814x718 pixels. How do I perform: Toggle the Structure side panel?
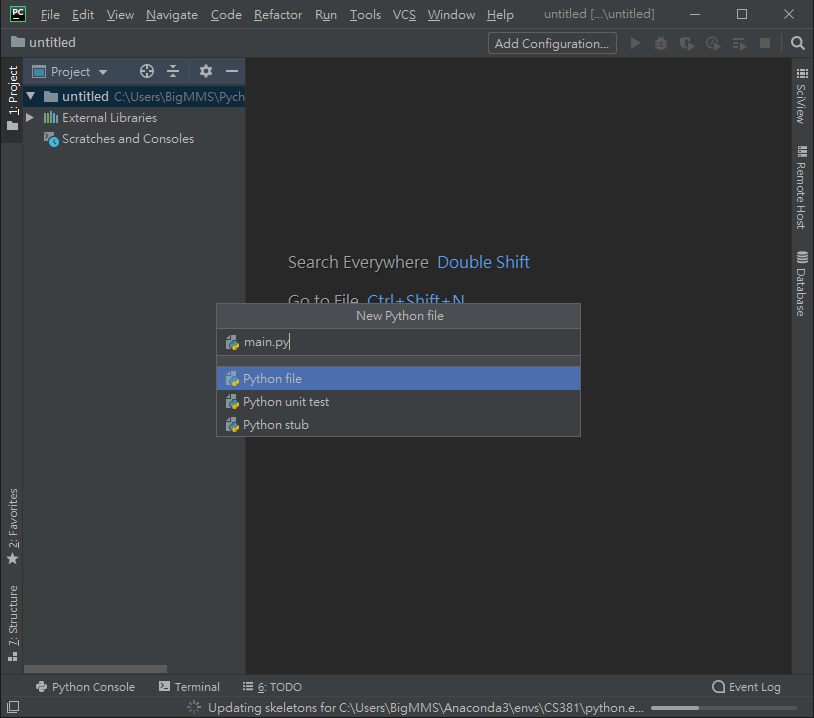(x=13, y=622)
